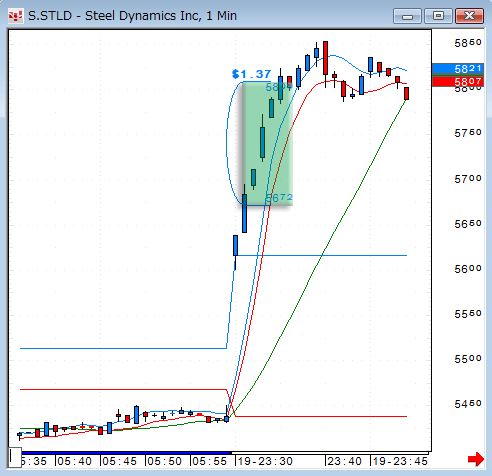Click the S.STLD Steel Dynamics title text
Viewport: 492px width, 476px height.
coord(132,16)
